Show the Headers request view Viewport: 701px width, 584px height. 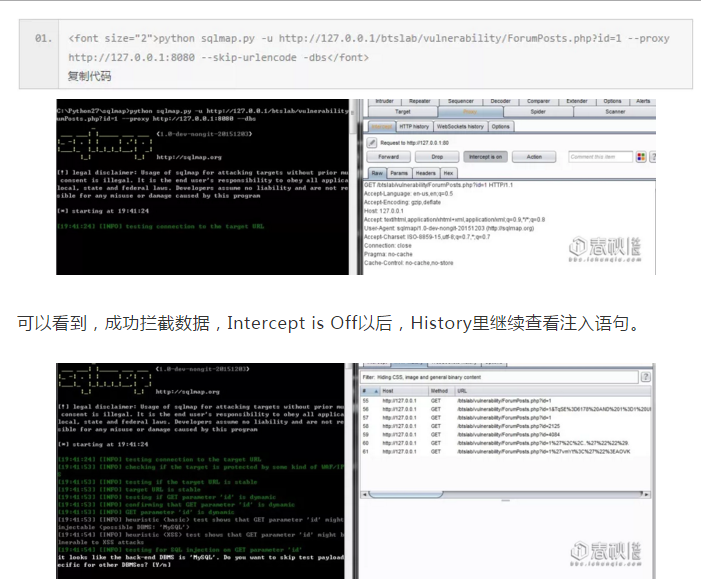click(425, 173)
